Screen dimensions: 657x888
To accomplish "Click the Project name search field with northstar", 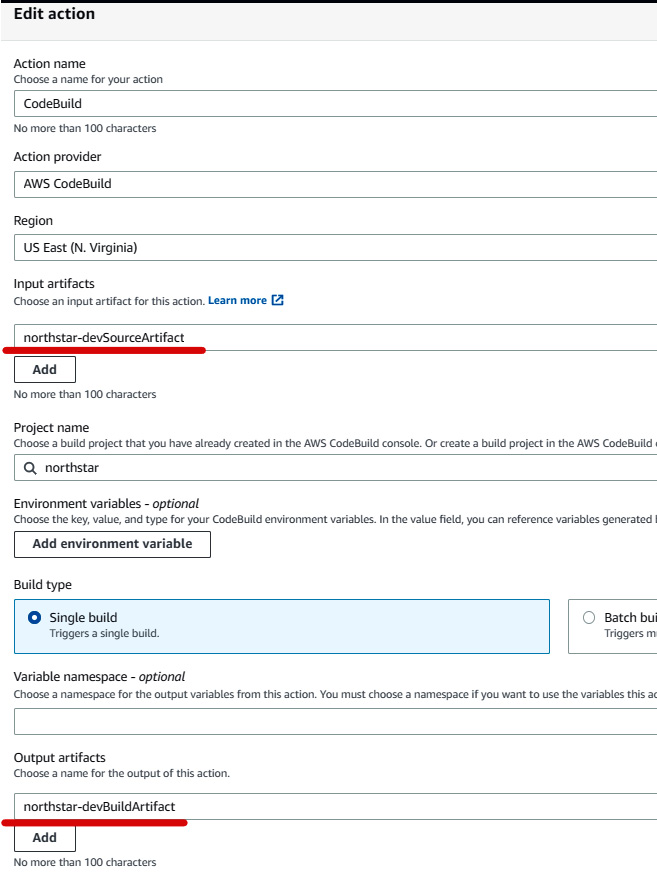I will coord(335,468).
